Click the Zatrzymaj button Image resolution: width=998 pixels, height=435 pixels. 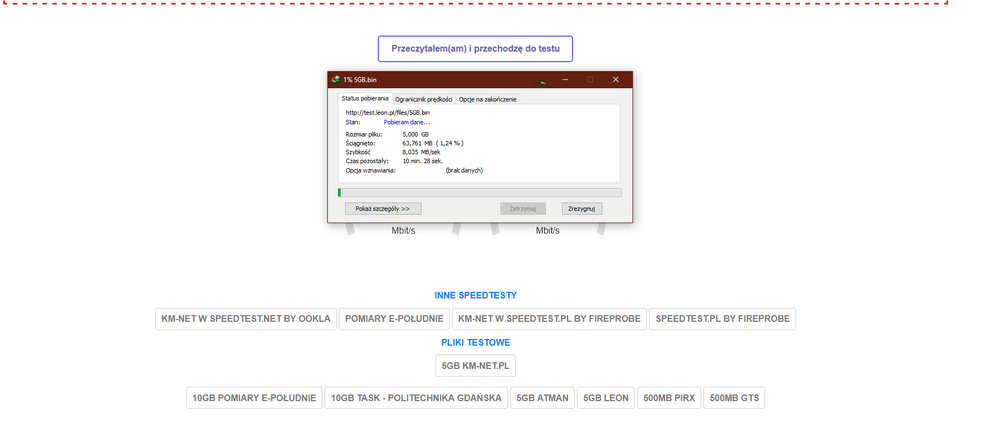pyautogui.click(x=523, y=208)
